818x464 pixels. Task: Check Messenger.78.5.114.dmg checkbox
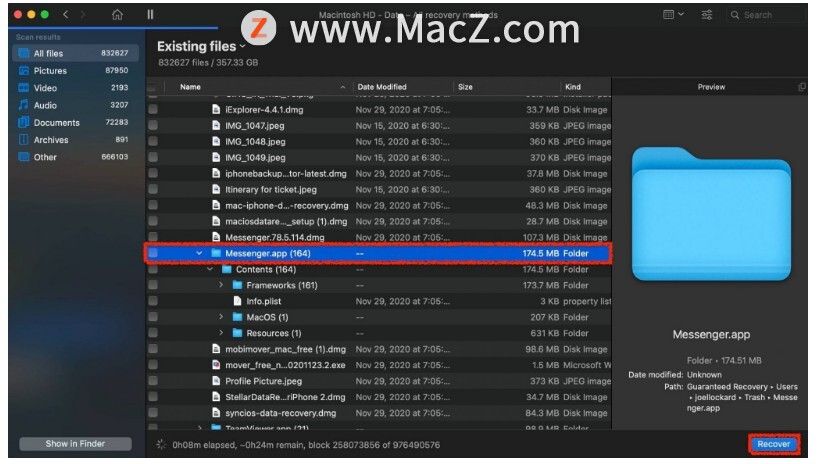[153, 237]
